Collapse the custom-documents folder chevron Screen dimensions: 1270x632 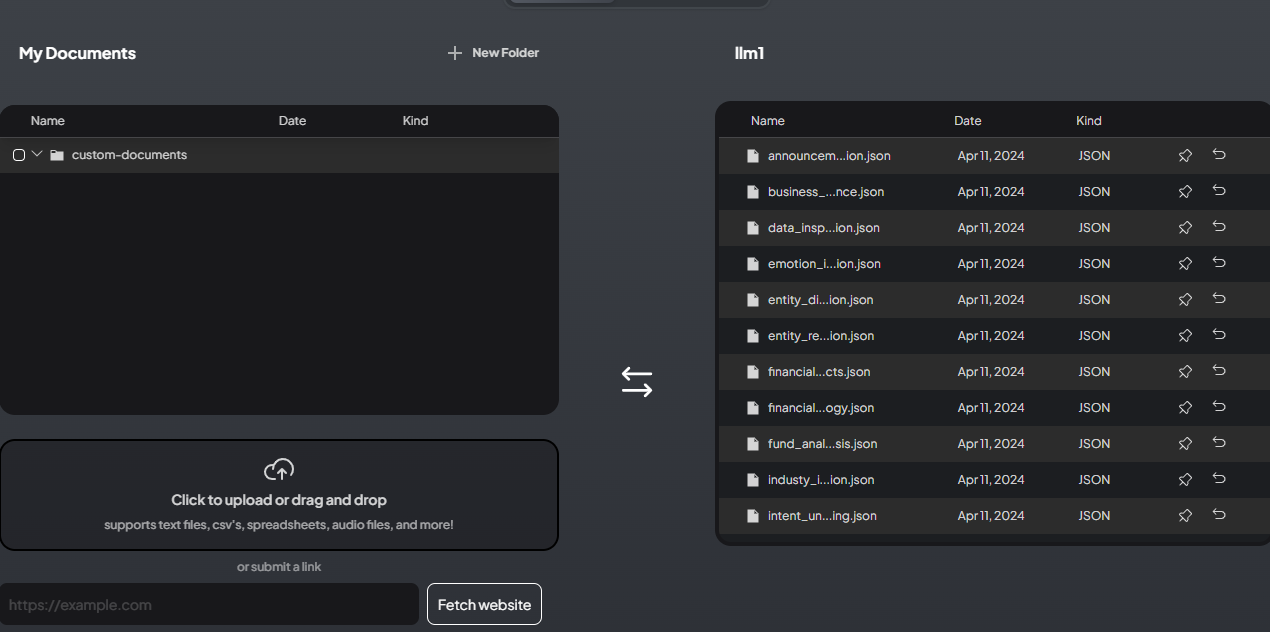pyautogui.click(x=37, y=154)
